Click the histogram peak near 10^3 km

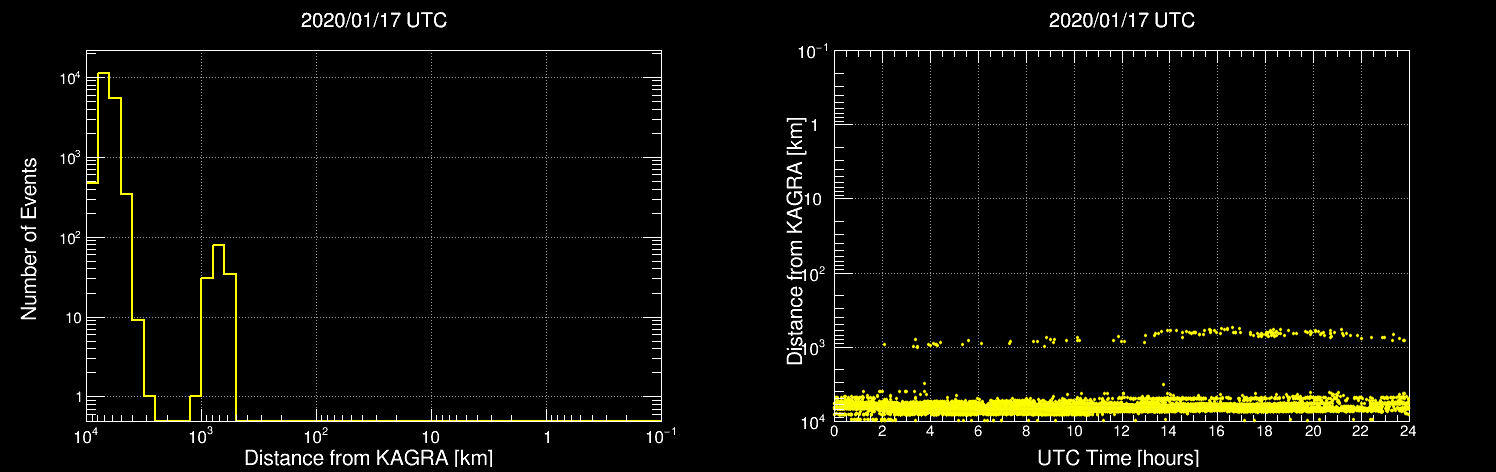[x=218, y=332]
